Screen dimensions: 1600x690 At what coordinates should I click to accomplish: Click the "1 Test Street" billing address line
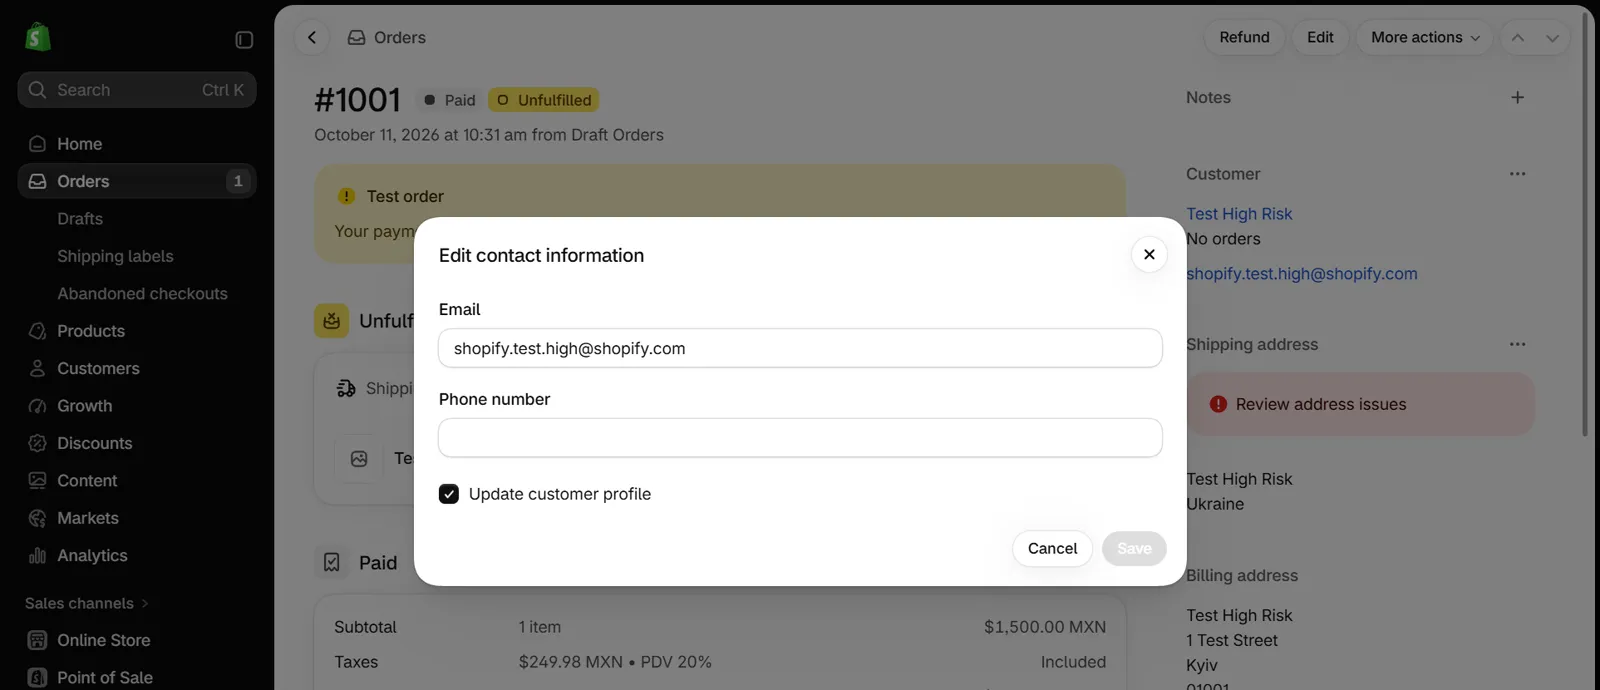click(1232, 640)
